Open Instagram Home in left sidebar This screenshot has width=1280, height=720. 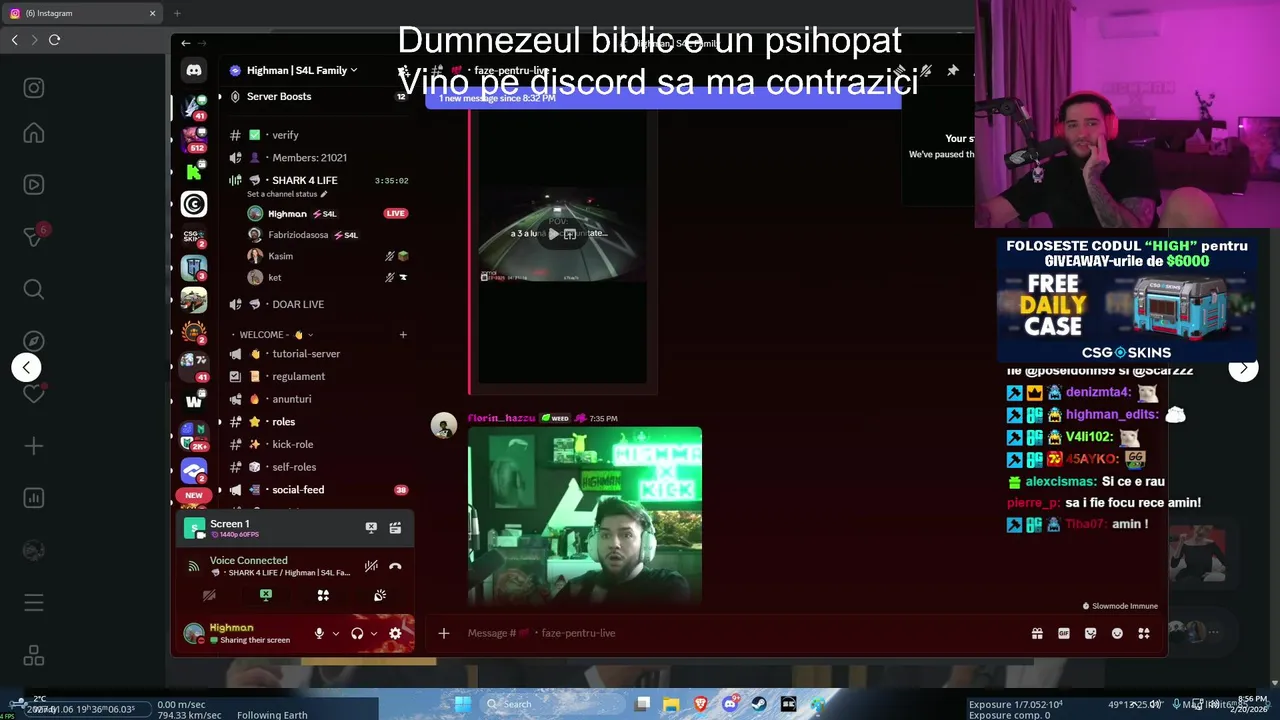[x=34, y=133]
